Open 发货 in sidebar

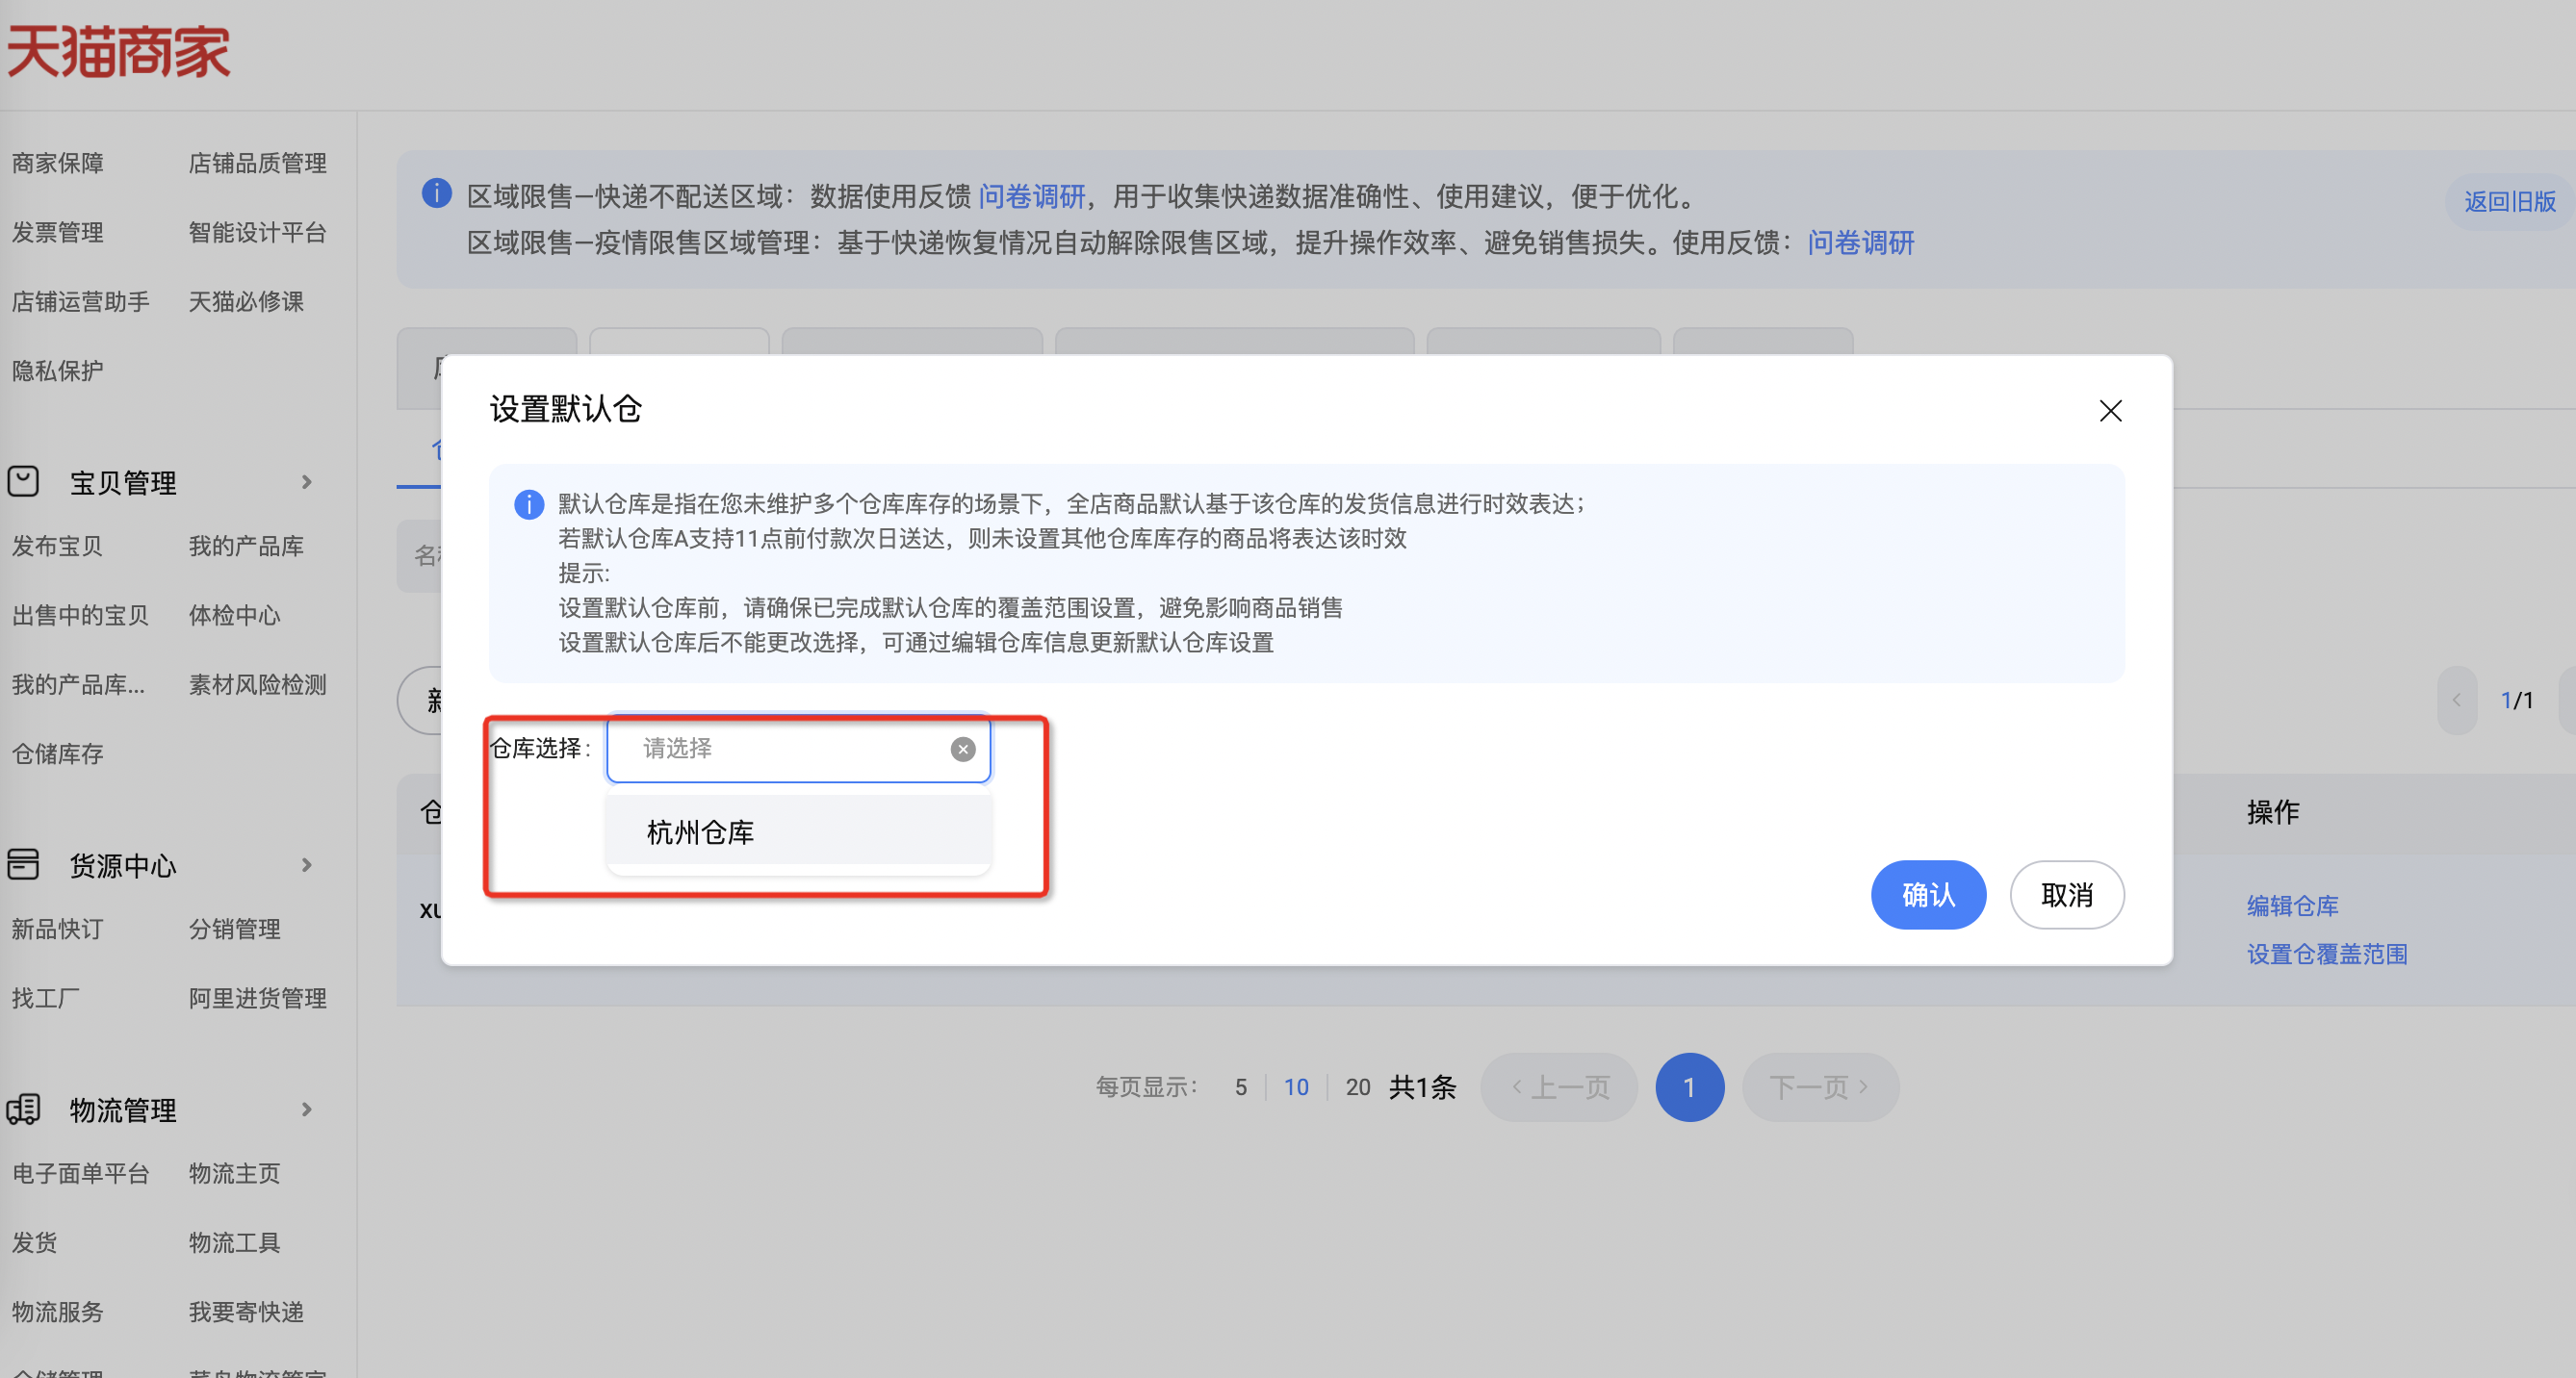pos(34,1242)
